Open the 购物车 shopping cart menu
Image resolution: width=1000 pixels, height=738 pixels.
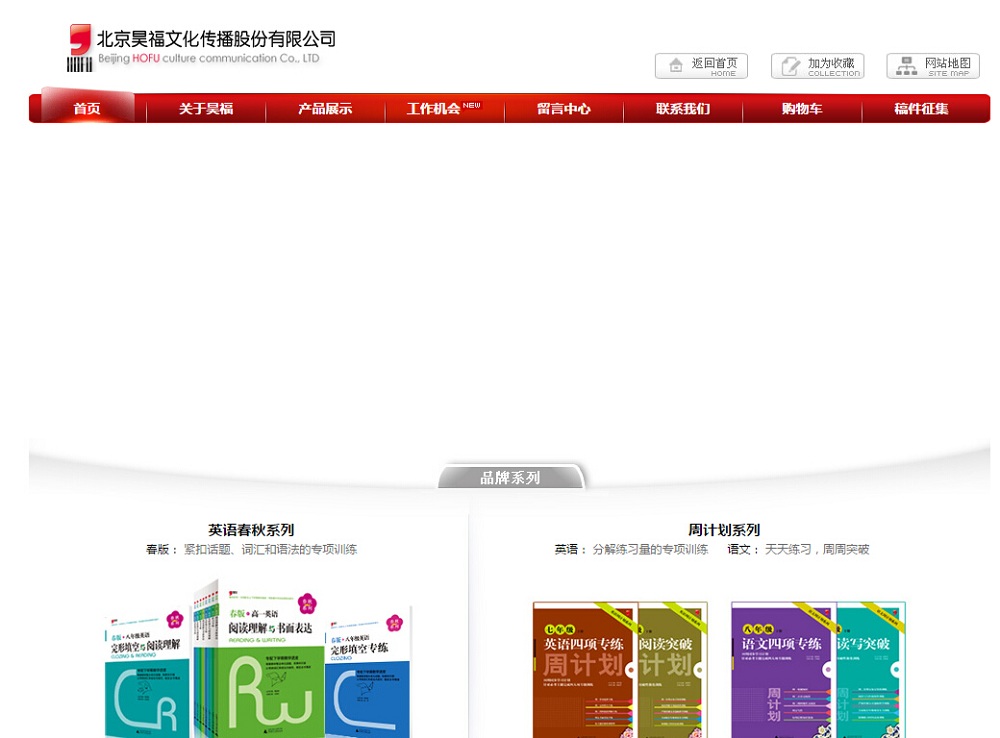(x=802, y=108)
